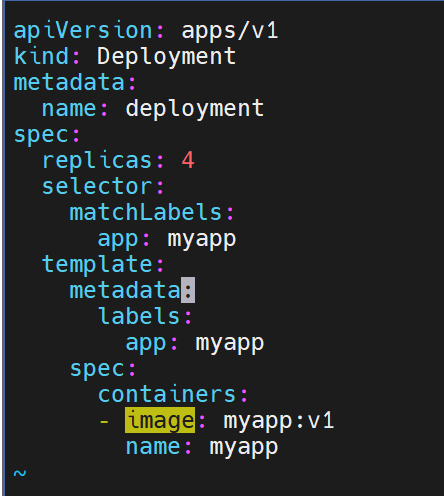Click the 'deployment' name value
444x496 pixels.
[x=195, y=109]
